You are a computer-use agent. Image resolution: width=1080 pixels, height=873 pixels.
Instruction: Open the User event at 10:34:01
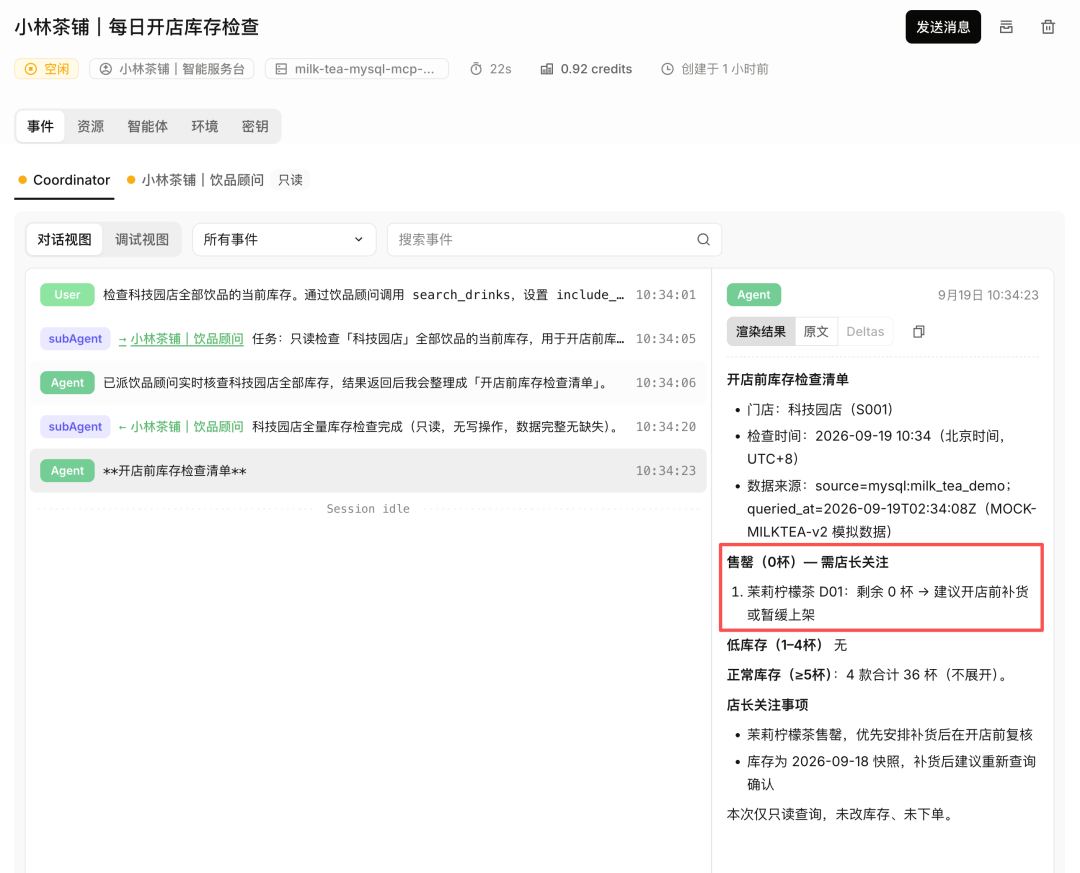coord(368,294)
